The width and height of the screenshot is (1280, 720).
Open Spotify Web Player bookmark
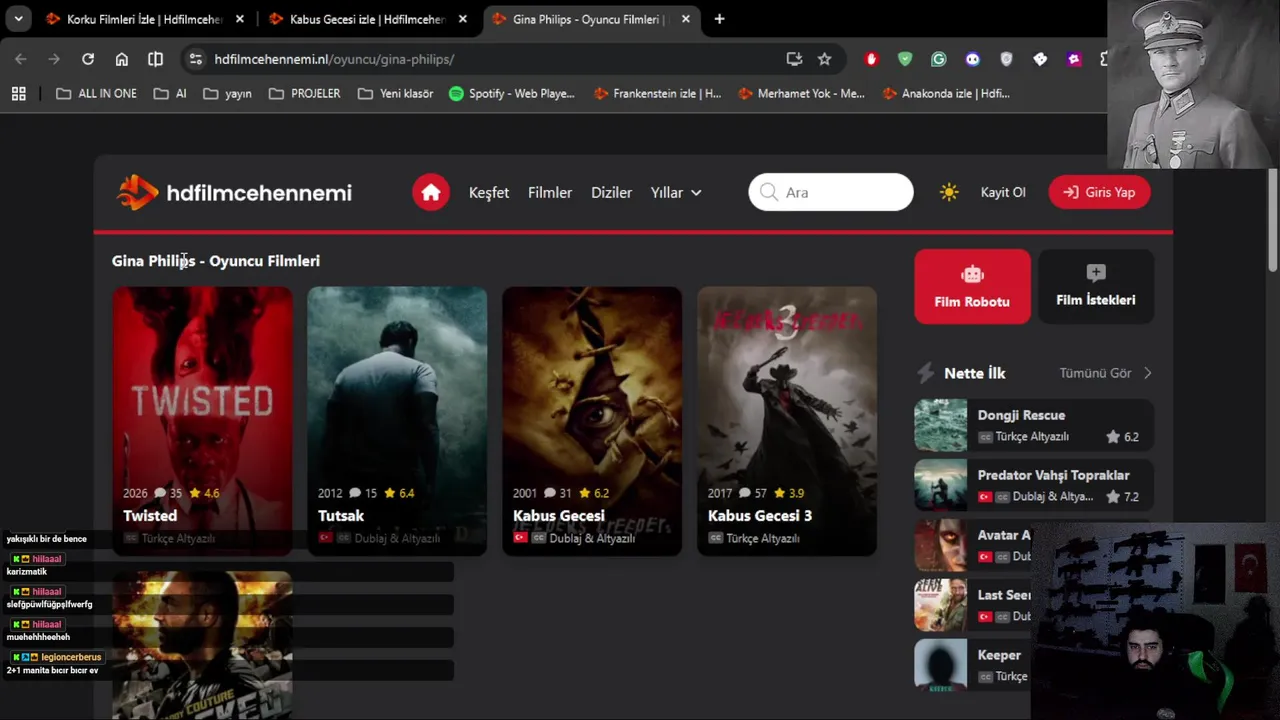tap(512, 93)
